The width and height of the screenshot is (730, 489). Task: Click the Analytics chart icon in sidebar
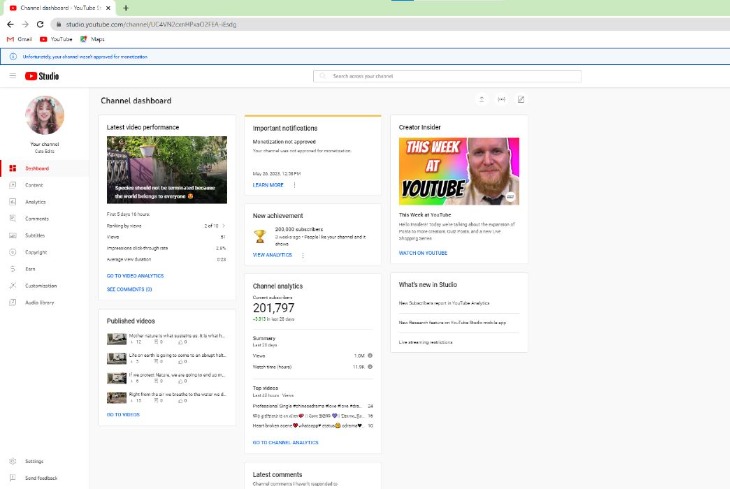13,202
